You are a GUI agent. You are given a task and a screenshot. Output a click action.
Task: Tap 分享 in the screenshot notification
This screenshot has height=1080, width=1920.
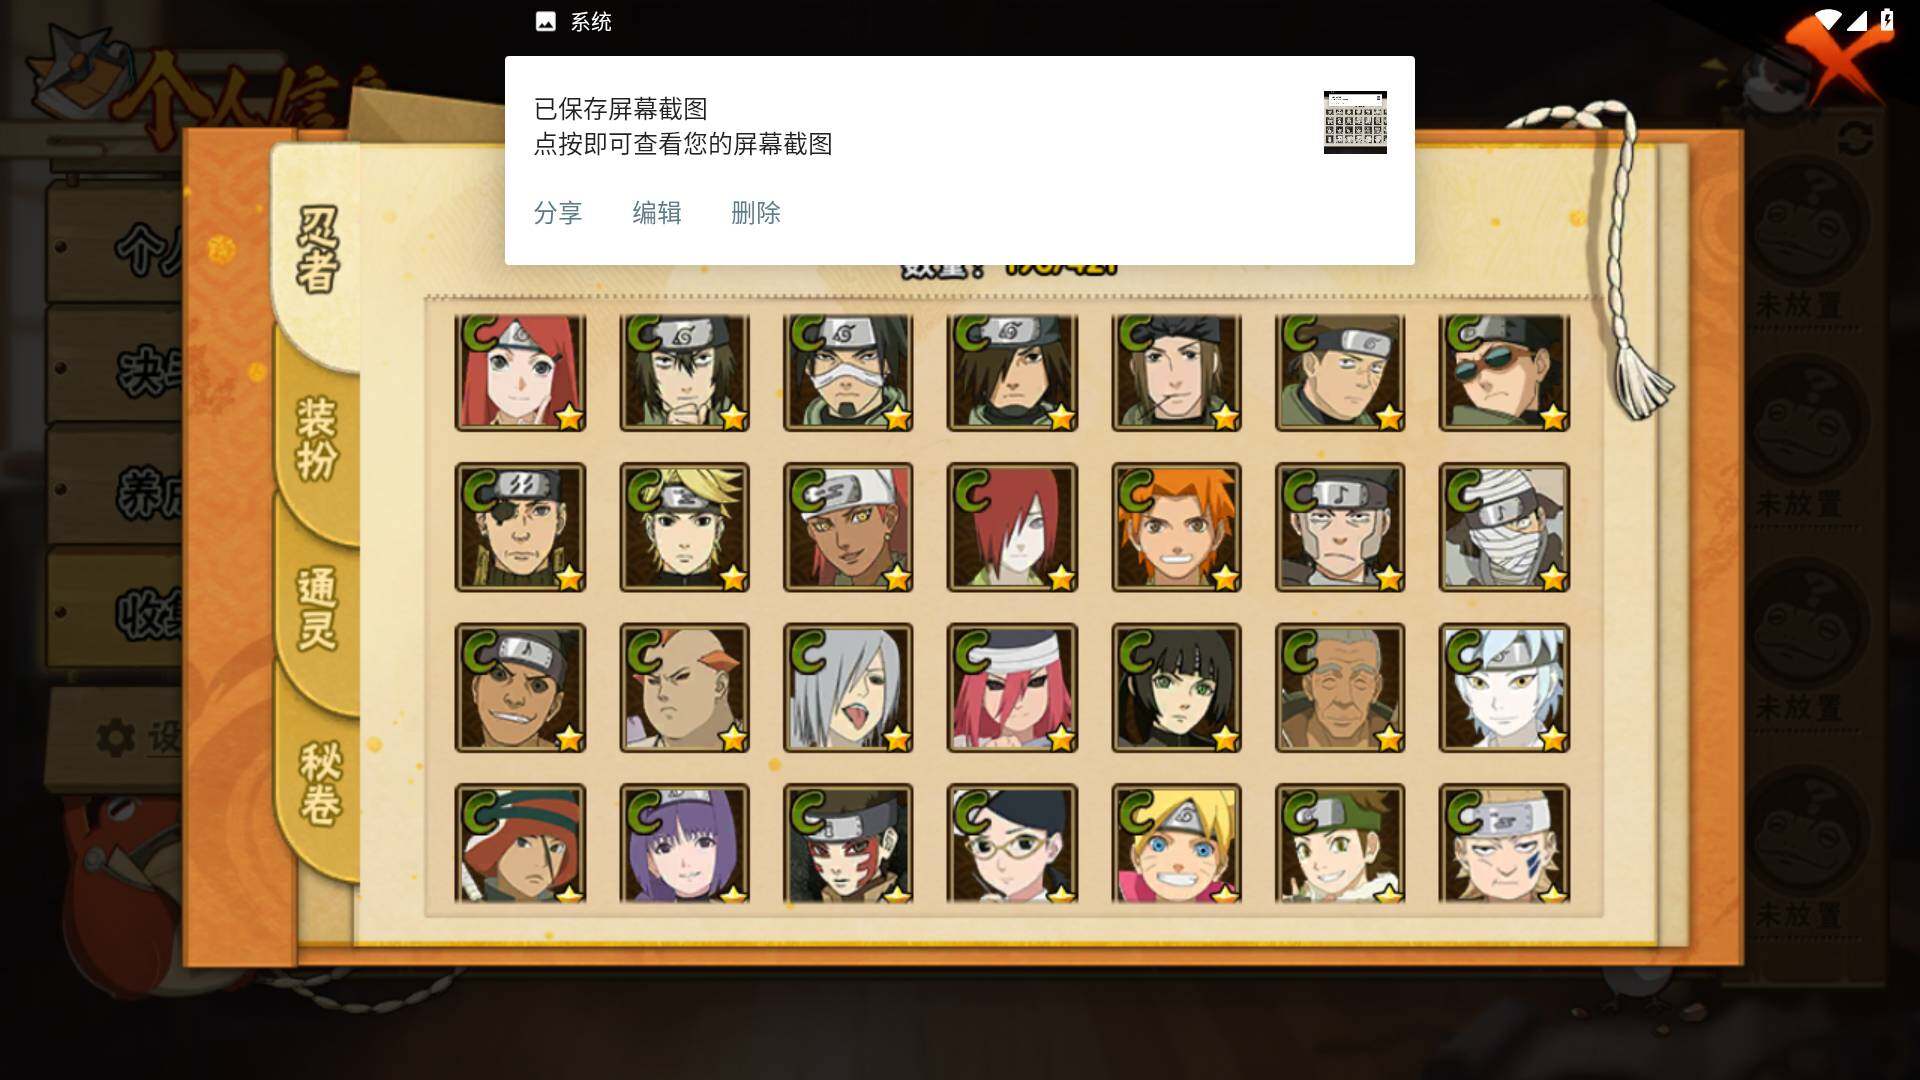pyautogui.click(x=558, y=213)
